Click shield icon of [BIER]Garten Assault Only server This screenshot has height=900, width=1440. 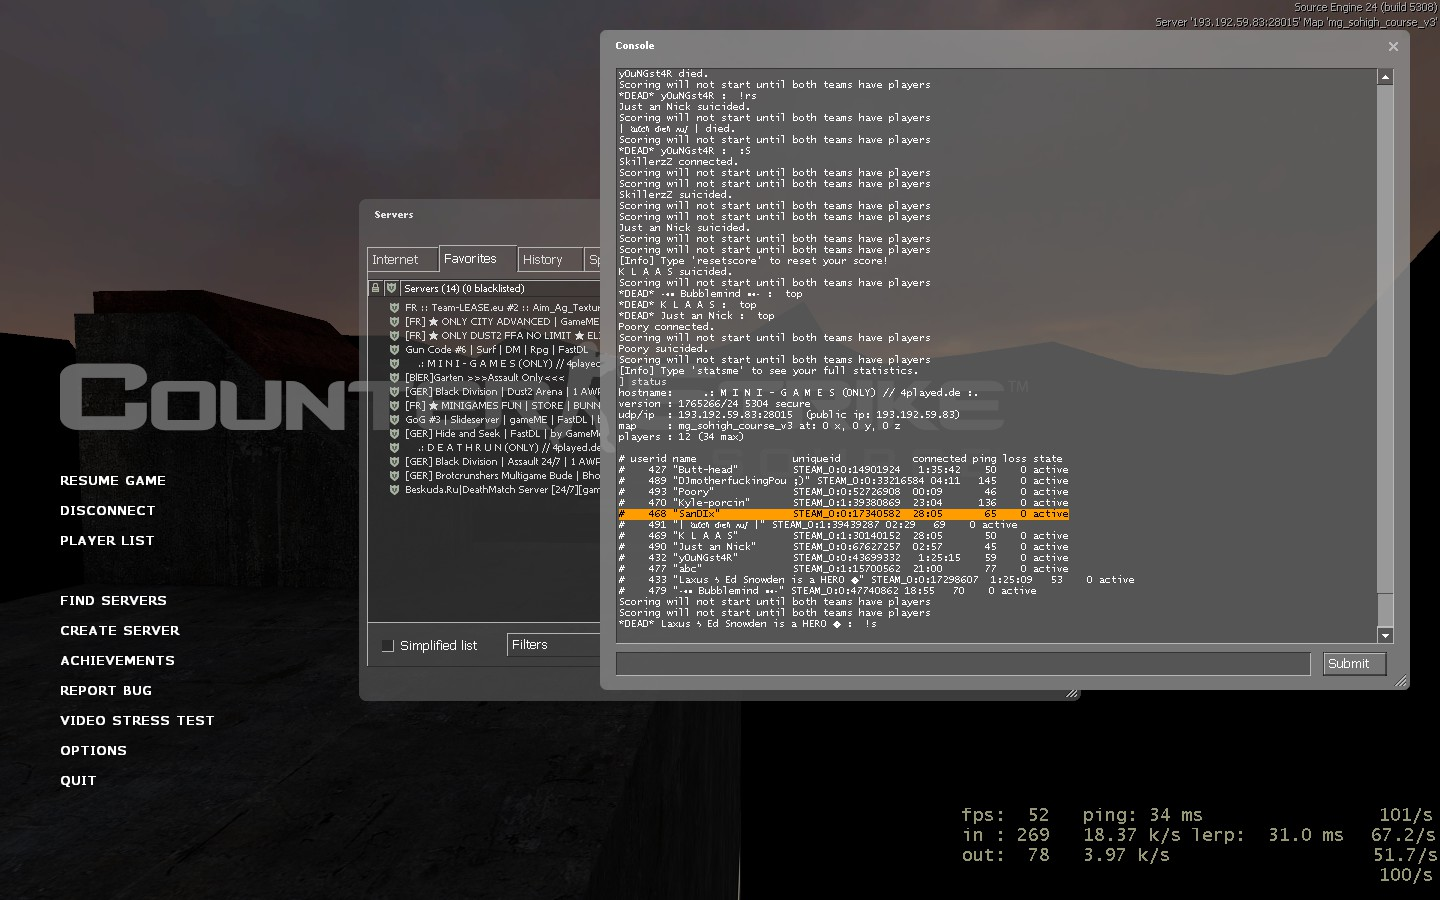coord(394,378)
